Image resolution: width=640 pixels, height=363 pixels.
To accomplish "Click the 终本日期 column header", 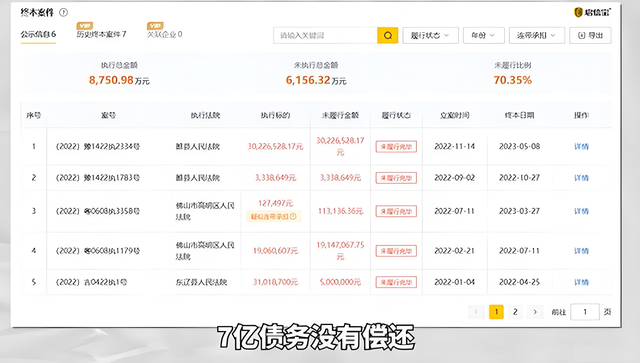I will coord(519,116).
